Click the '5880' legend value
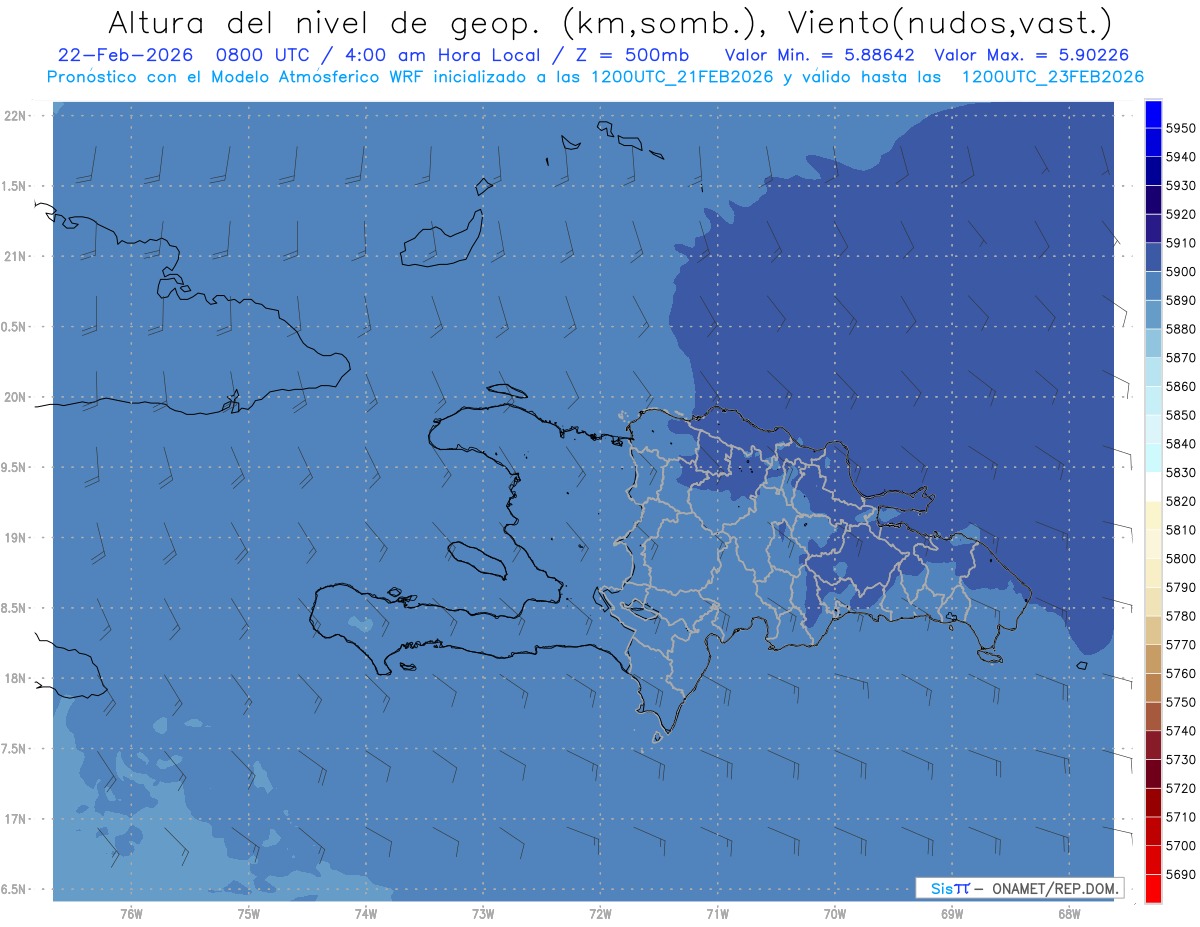The height and width of the screenshot is (927, 1200). (1180, 329)
